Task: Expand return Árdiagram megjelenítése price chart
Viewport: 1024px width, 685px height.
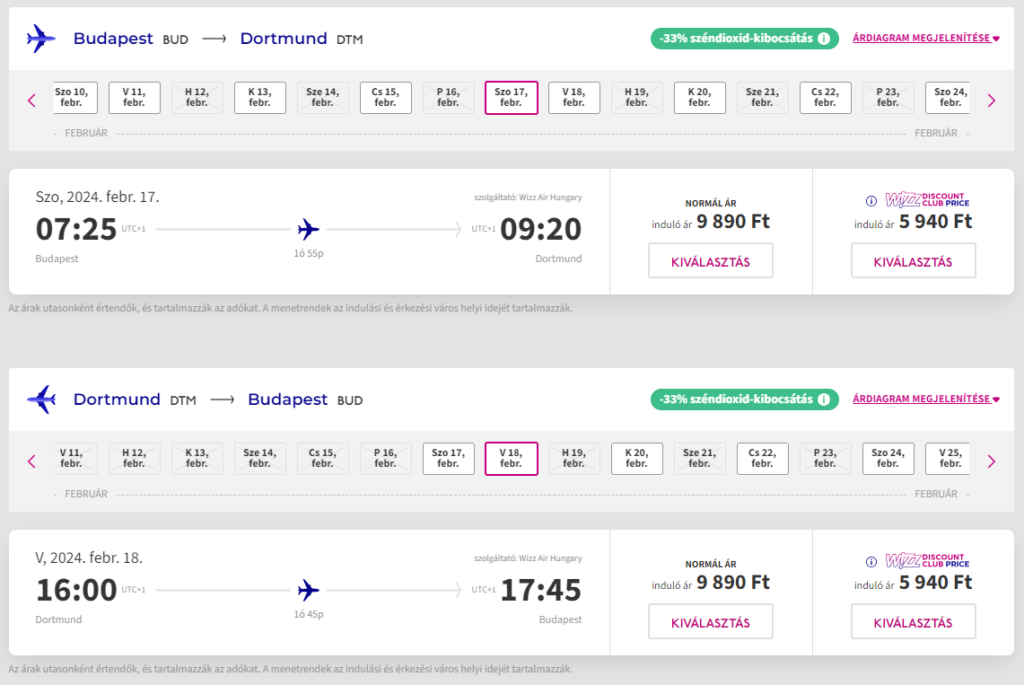Action: click(926, 399)
